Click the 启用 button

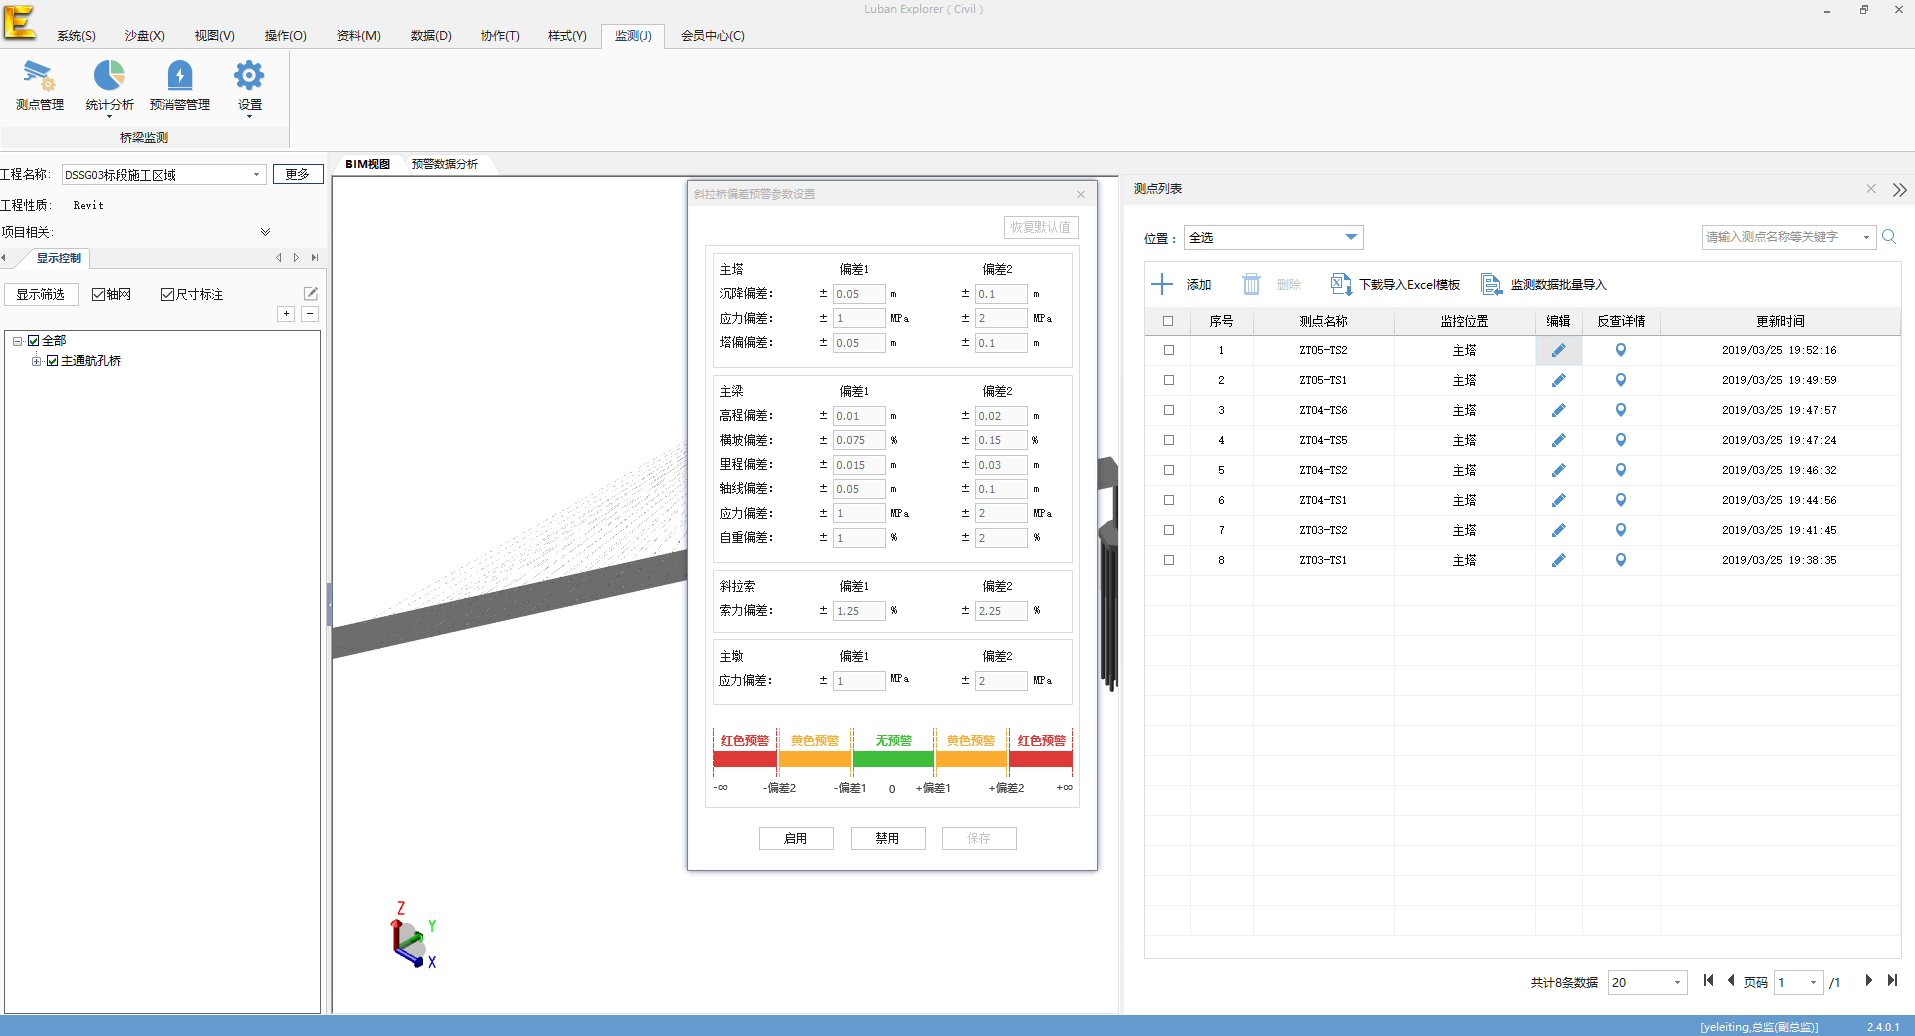796,838
